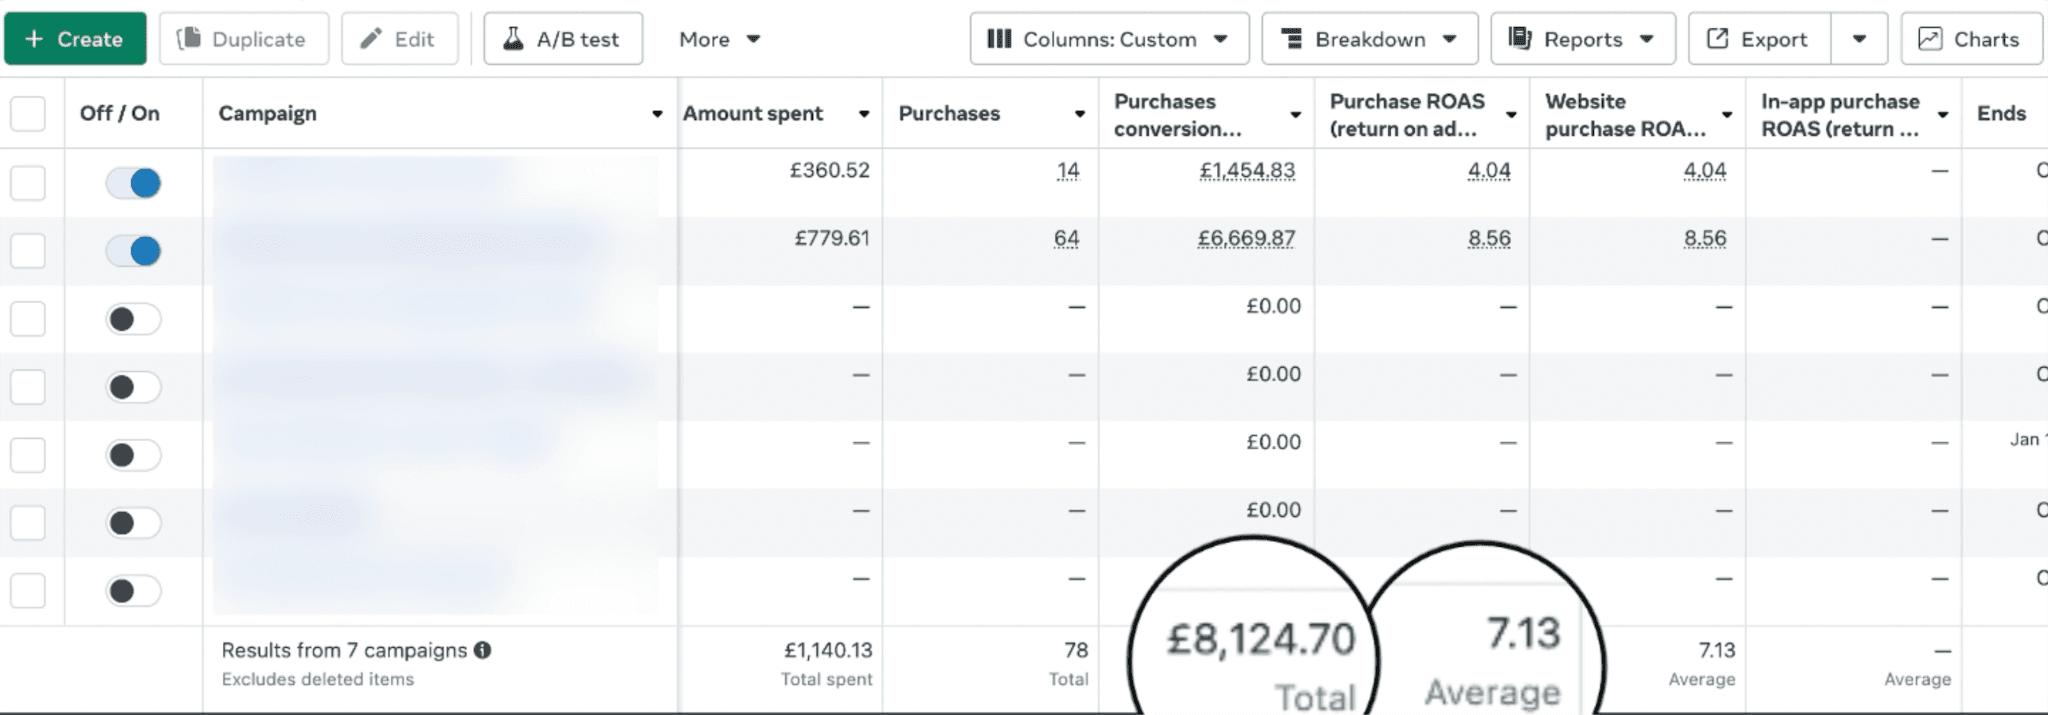Screen dimensions: 2048x715
Task: Click the Duplicate copy icon
Action: [x=188, y=39]
